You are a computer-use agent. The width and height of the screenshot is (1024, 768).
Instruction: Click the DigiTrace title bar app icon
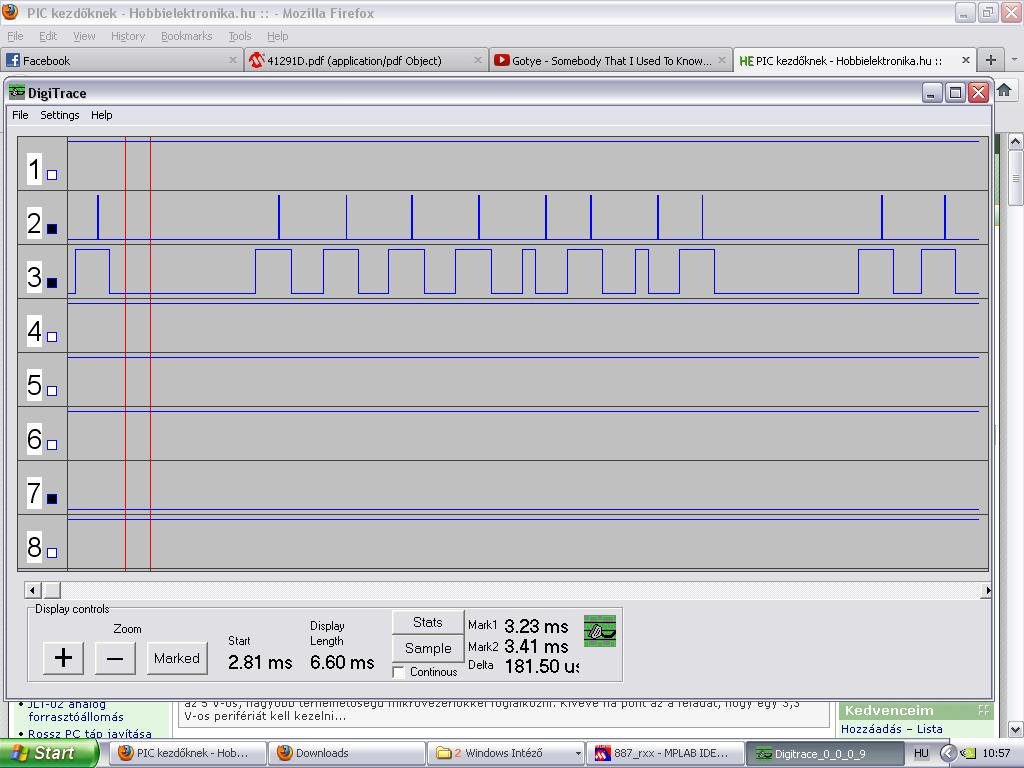point(17,92)
